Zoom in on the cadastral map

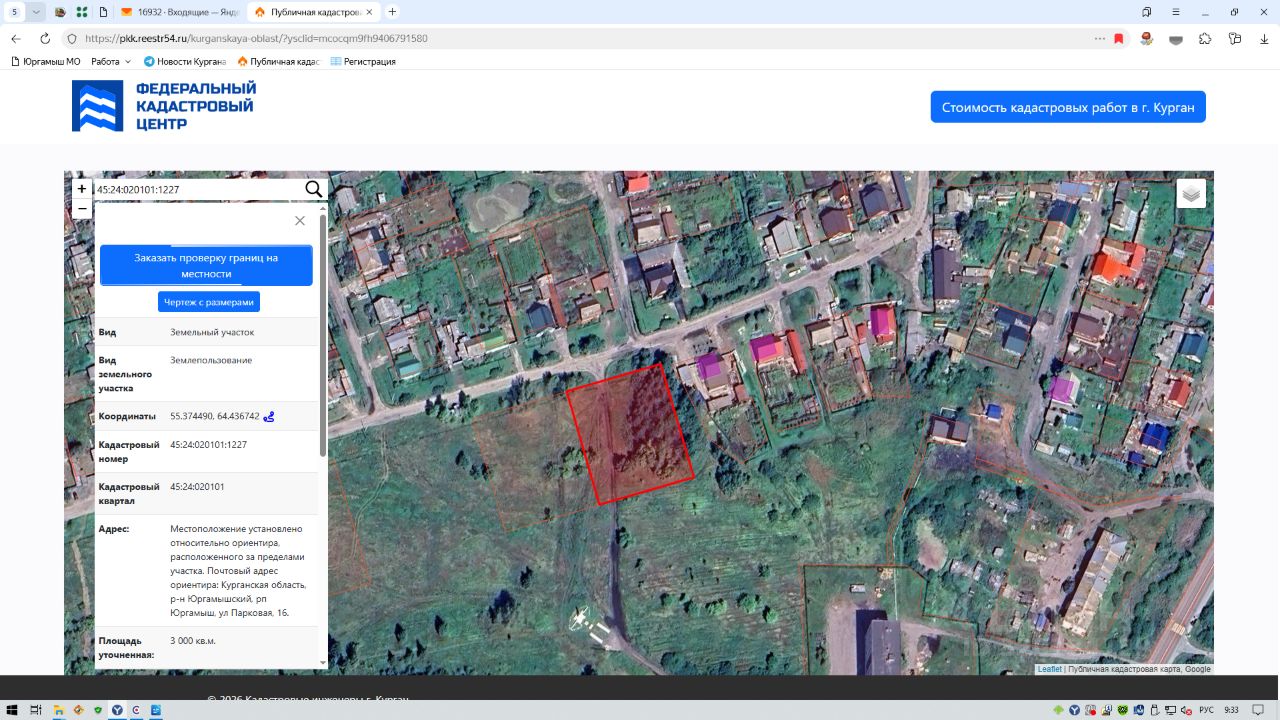82,189
